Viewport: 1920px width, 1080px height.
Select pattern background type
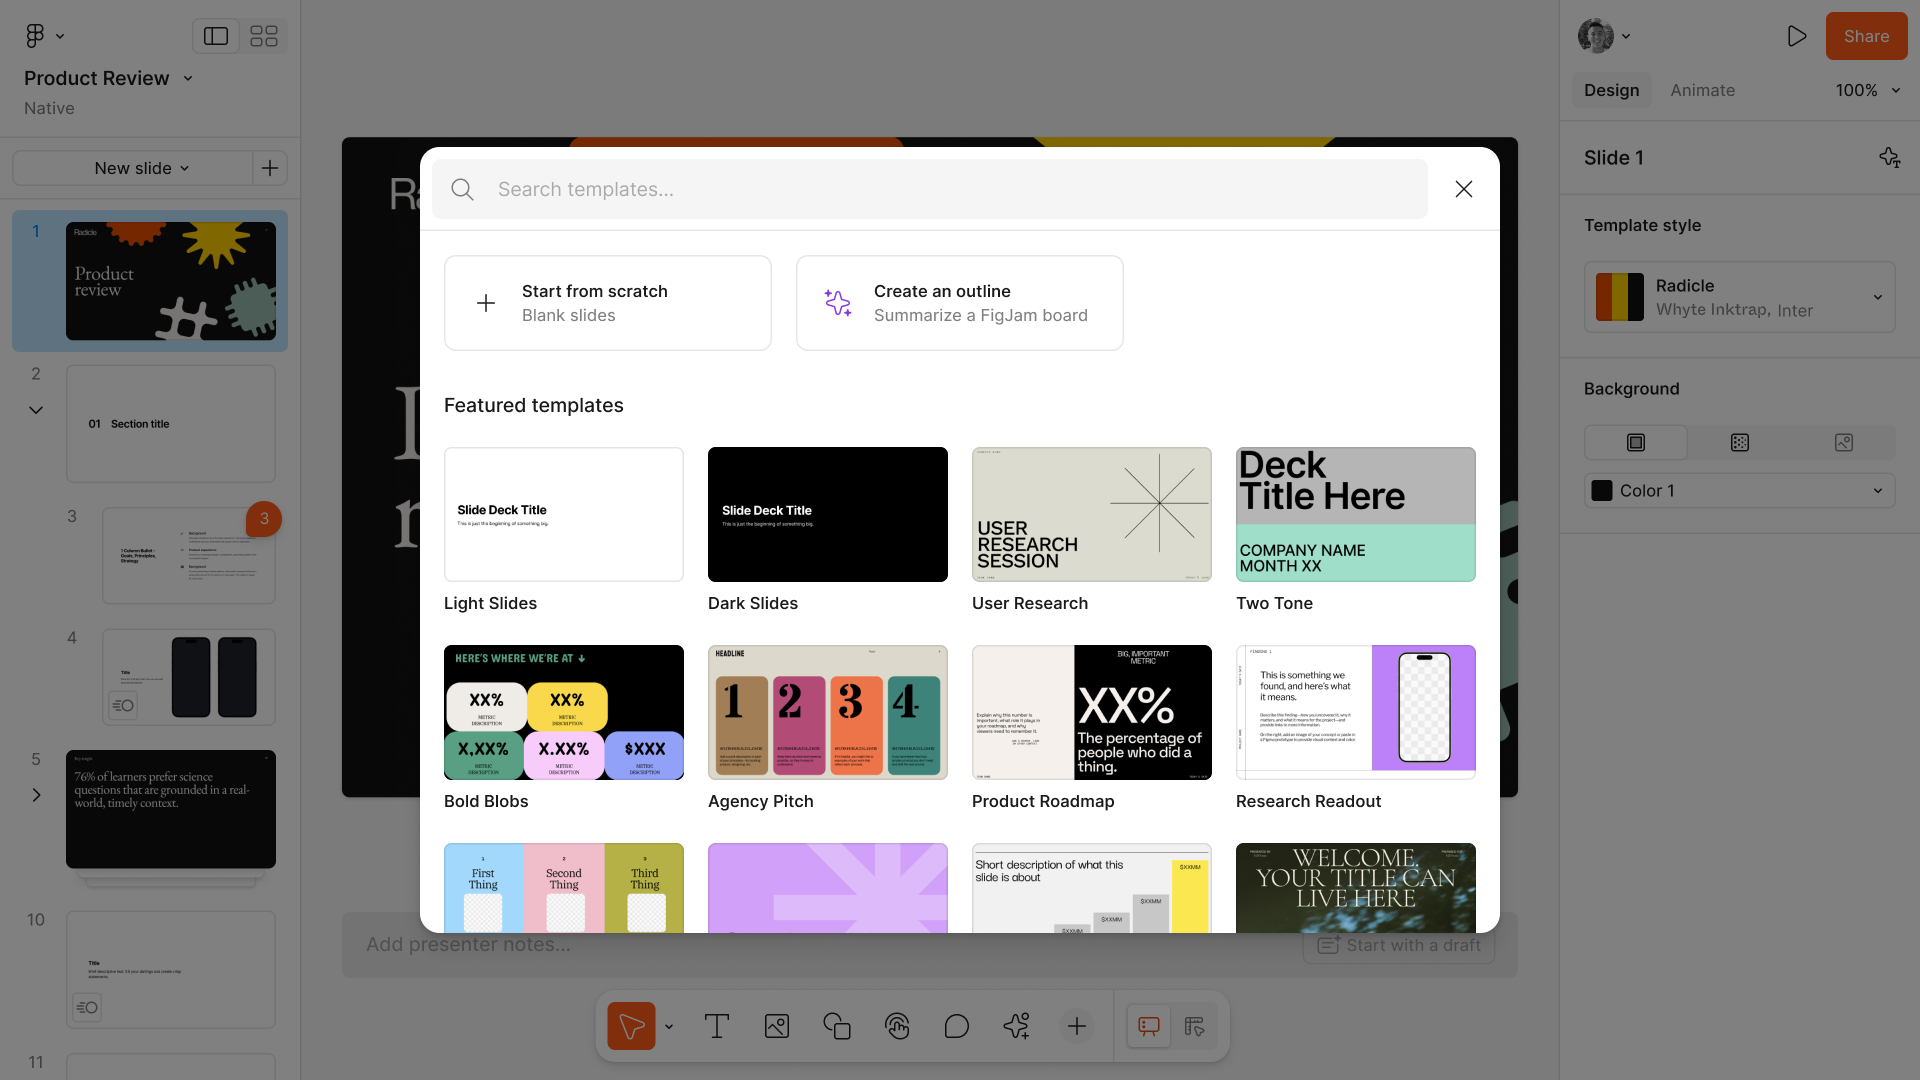(1740, 442)
